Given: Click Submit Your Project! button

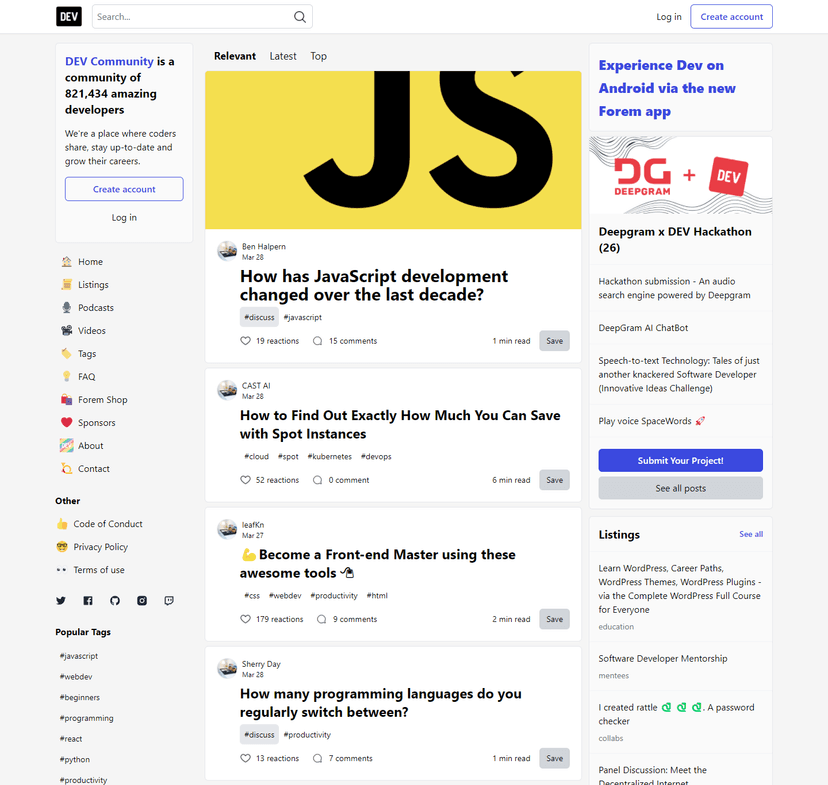Looking at the screenshot, I should coord(681,460).
